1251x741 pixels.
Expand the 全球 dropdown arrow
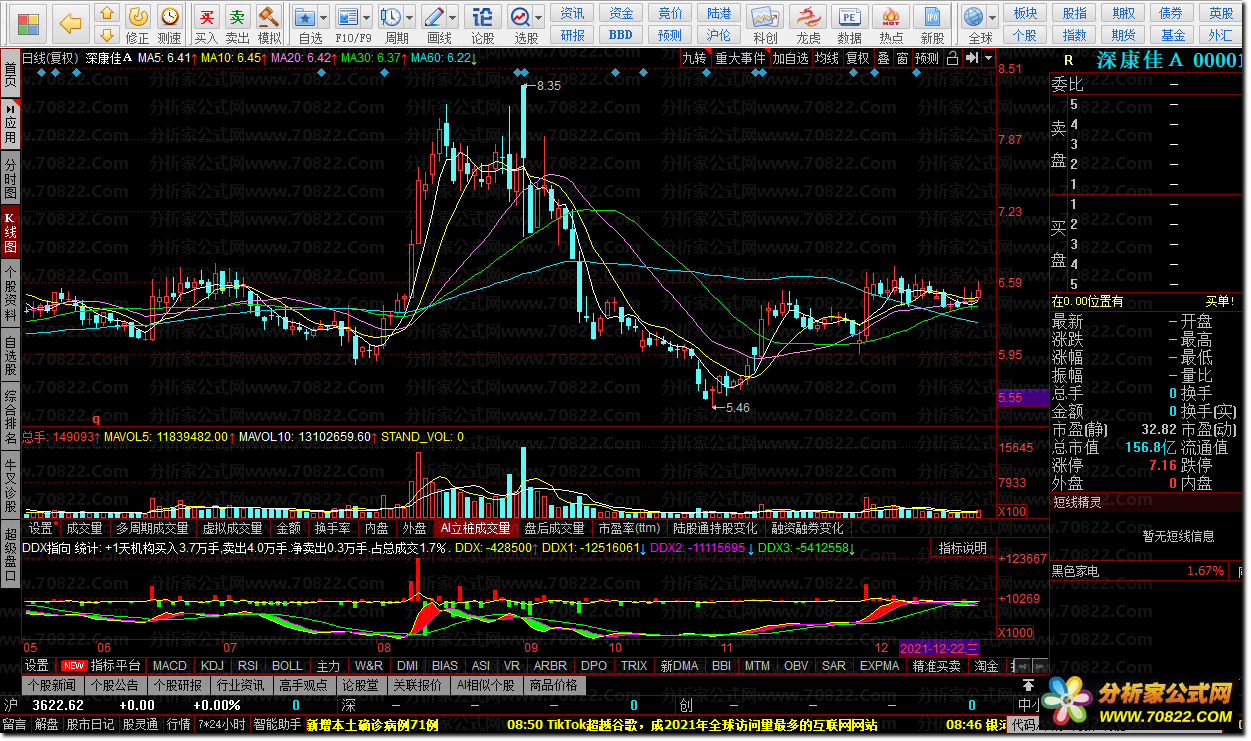click(x=992, y=17)
